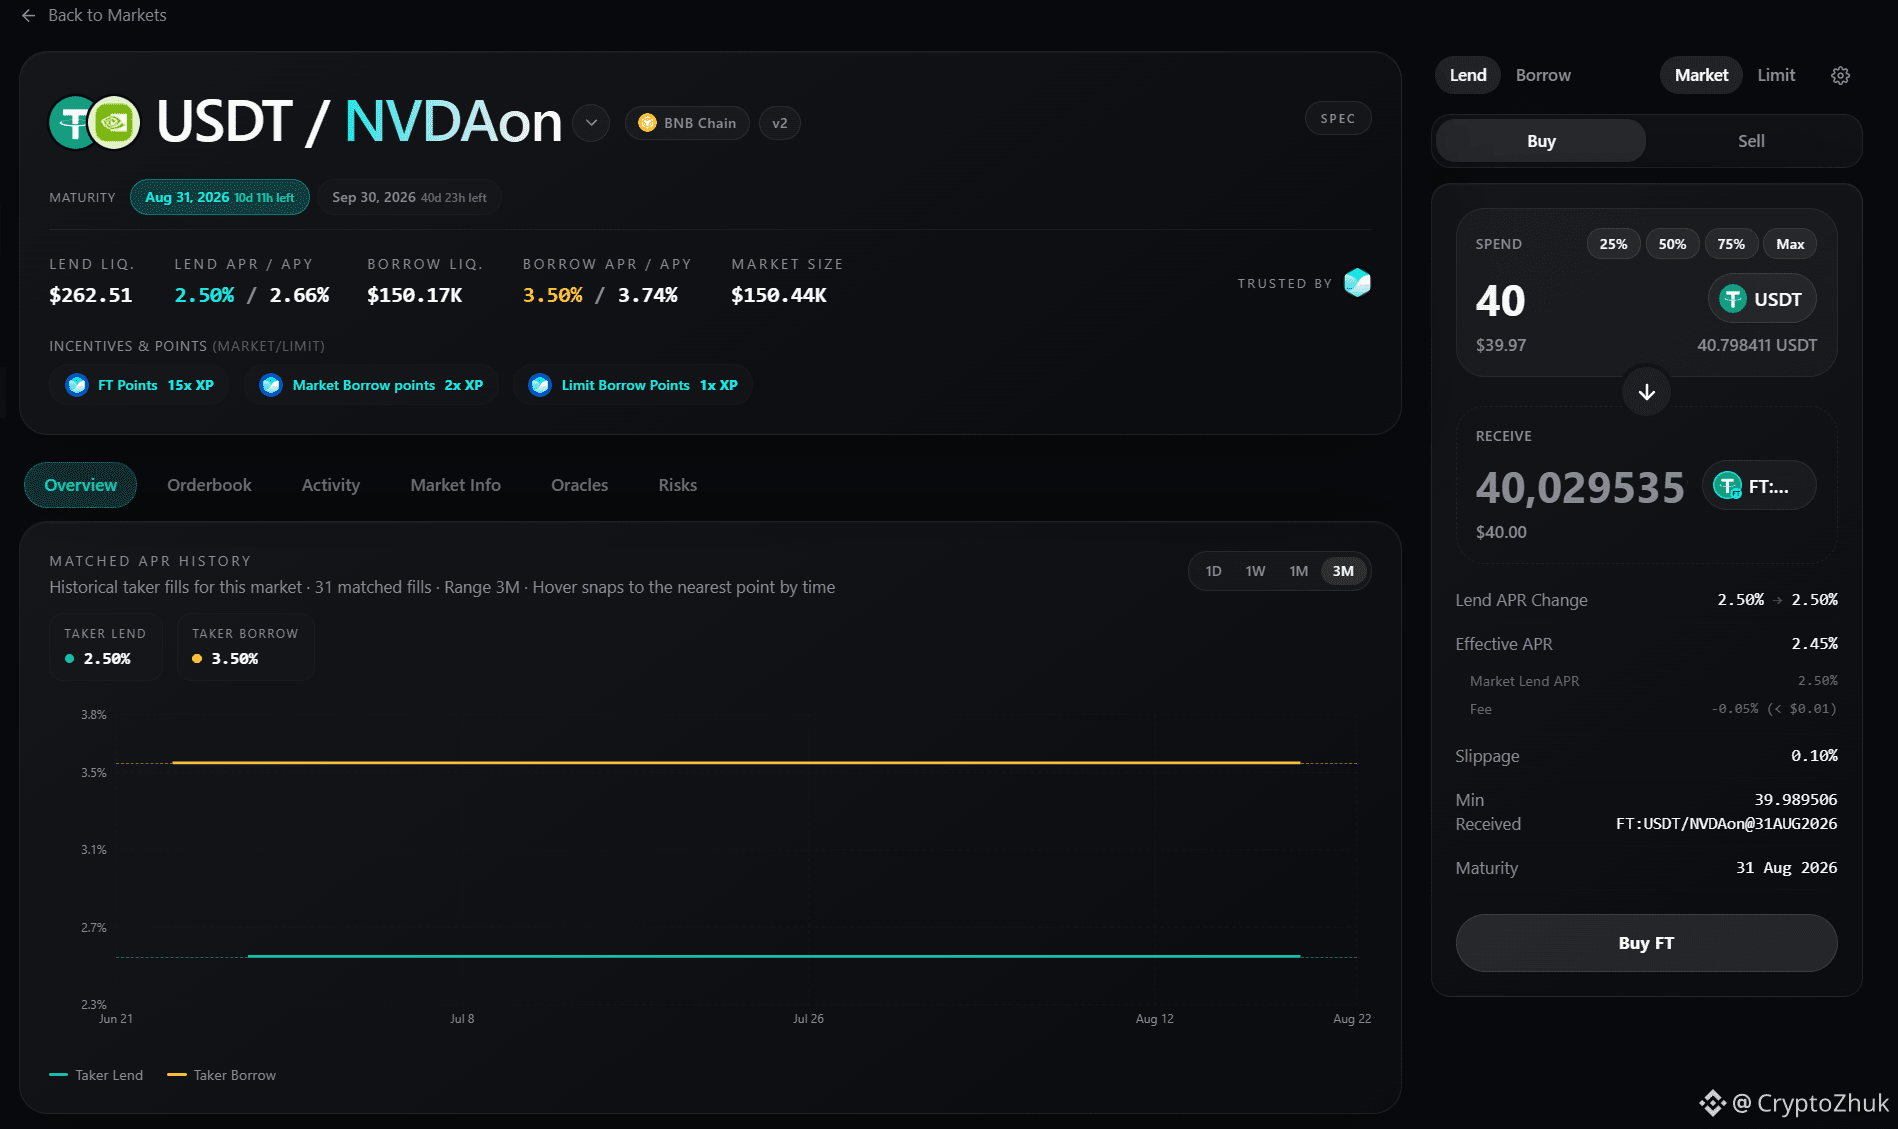Open the Oracles tab
The image size is (1898, 1129).
[x=579, y=485]
